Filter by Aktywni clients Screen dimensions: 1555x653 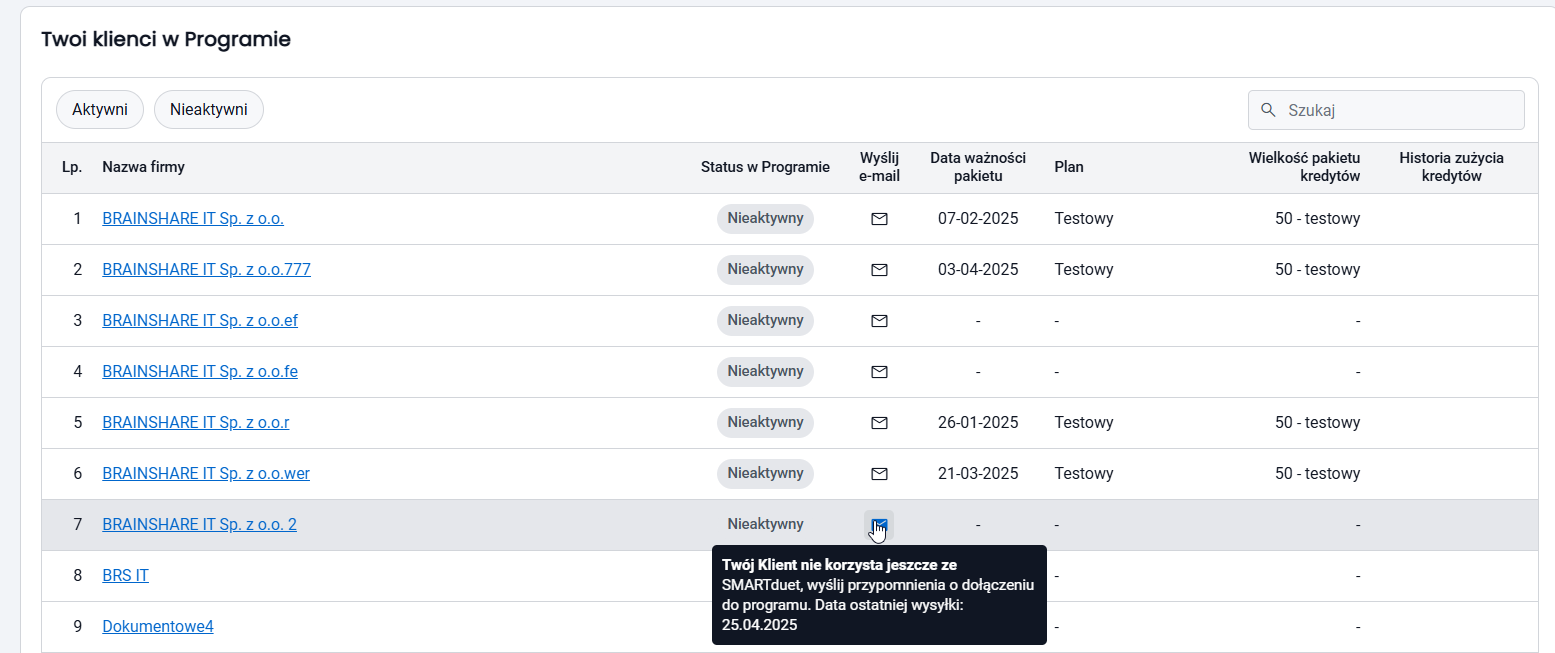coord(100,110)
